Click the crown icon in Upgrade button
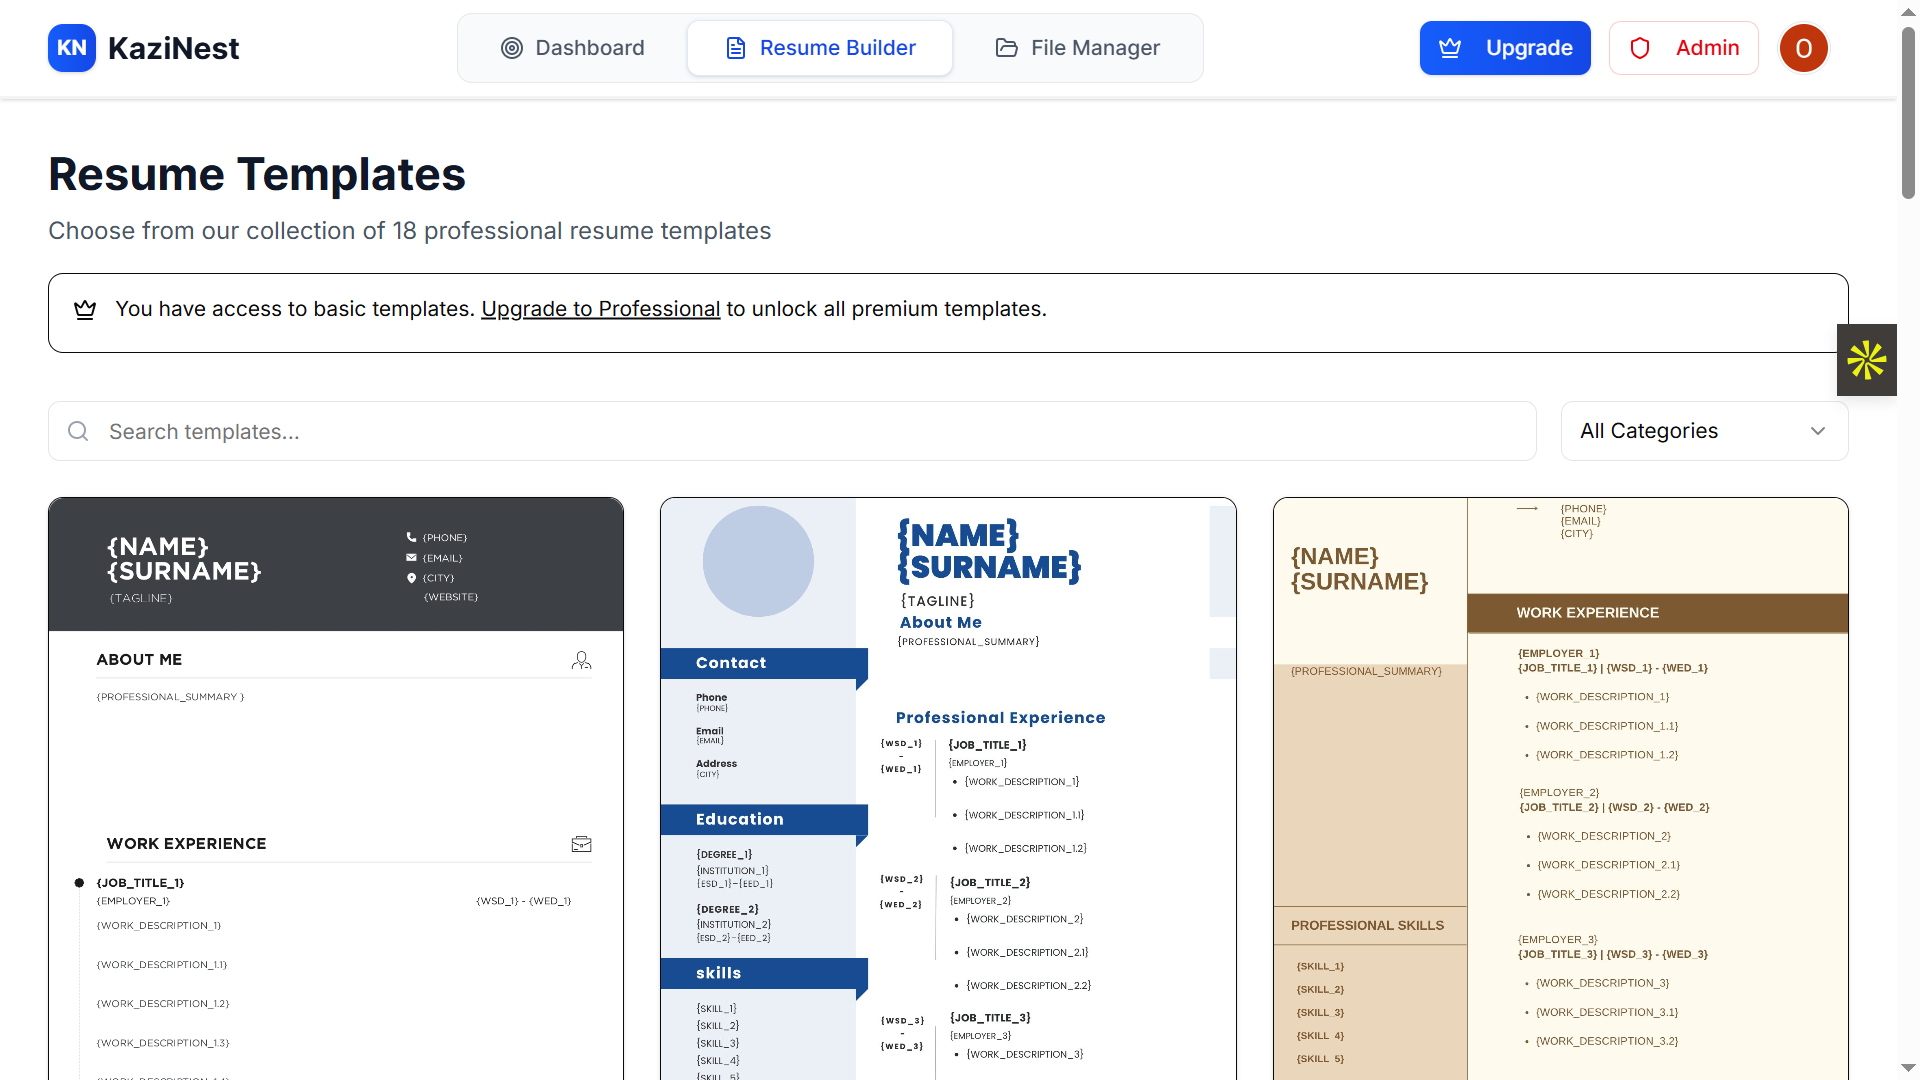 (x=1450, y=48)
